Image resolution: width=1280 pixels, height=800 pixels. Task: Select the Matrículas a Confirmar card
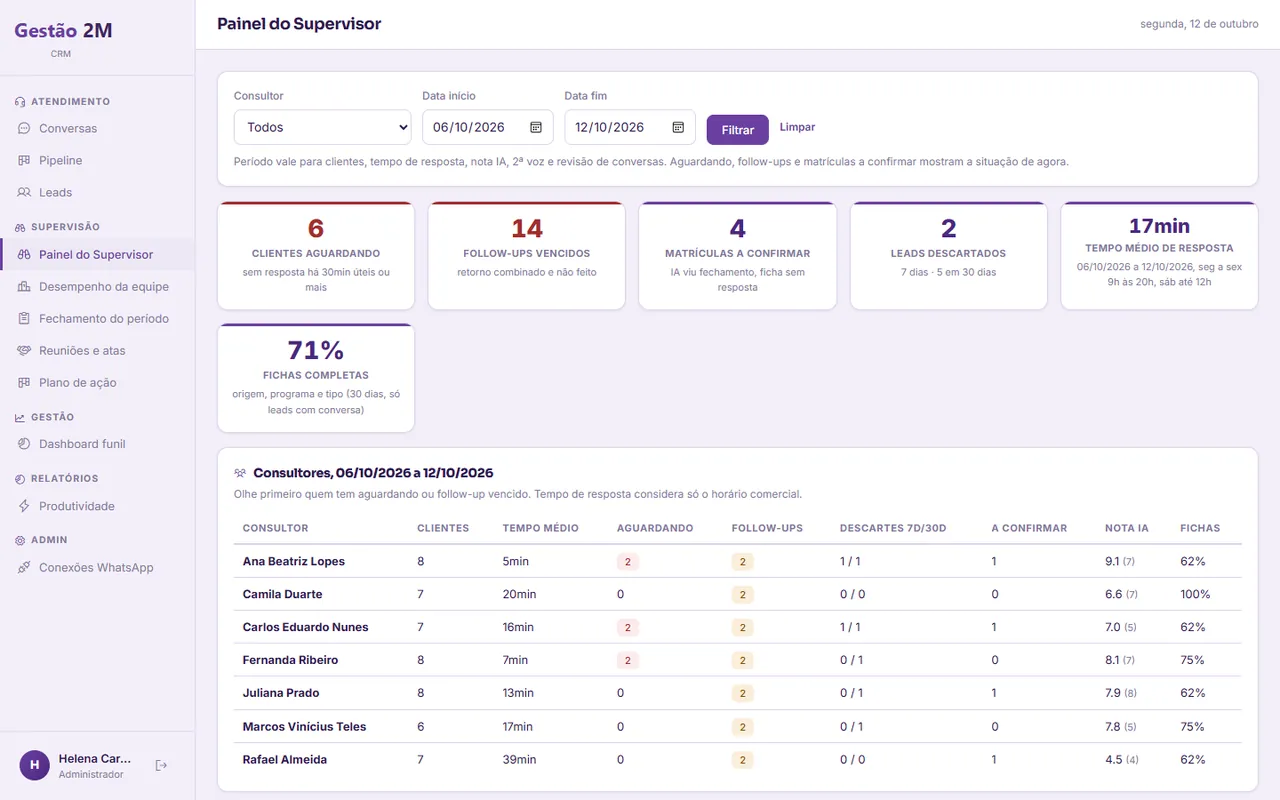[738, 256]
